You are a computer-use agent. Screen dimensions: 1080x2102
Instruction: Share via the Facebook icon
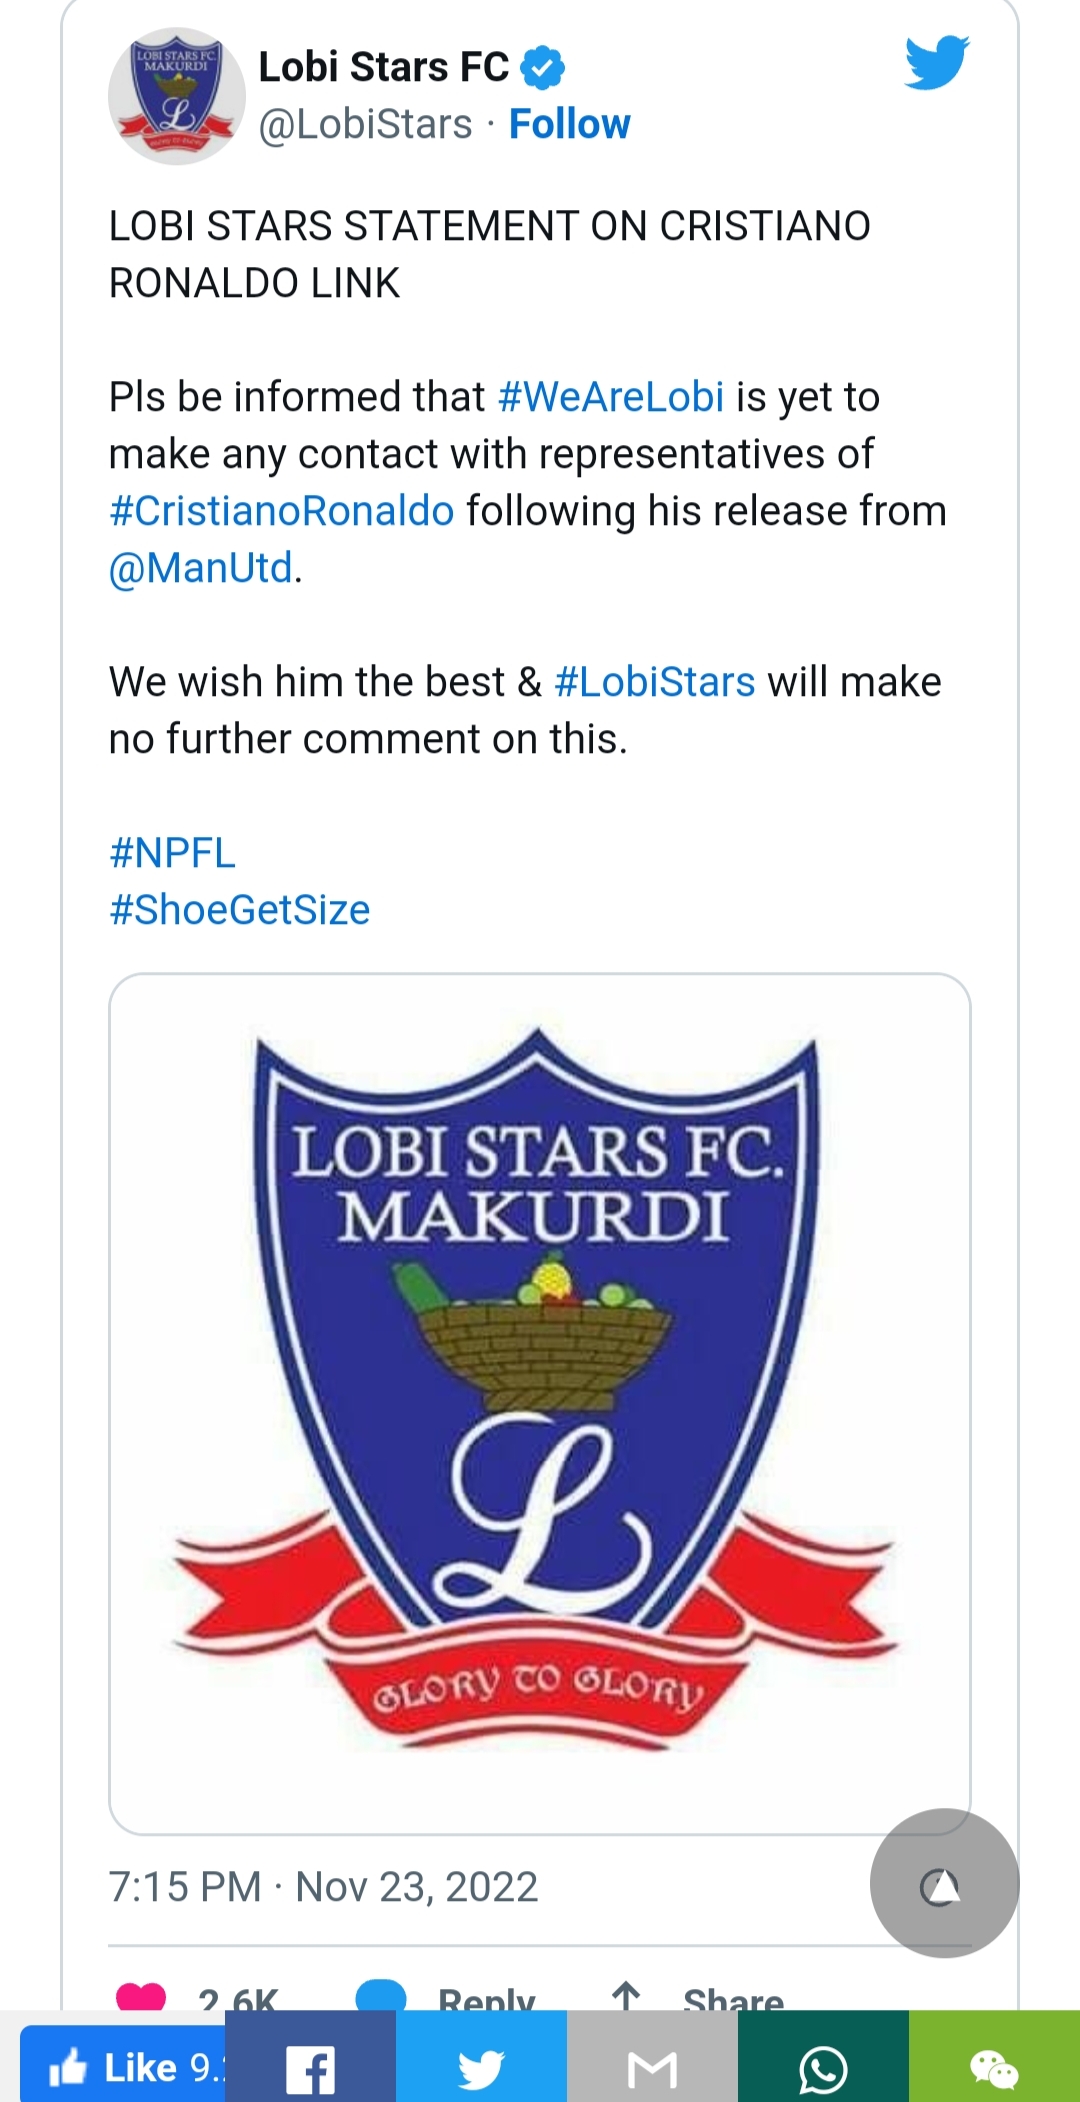tap(310, 2066)
